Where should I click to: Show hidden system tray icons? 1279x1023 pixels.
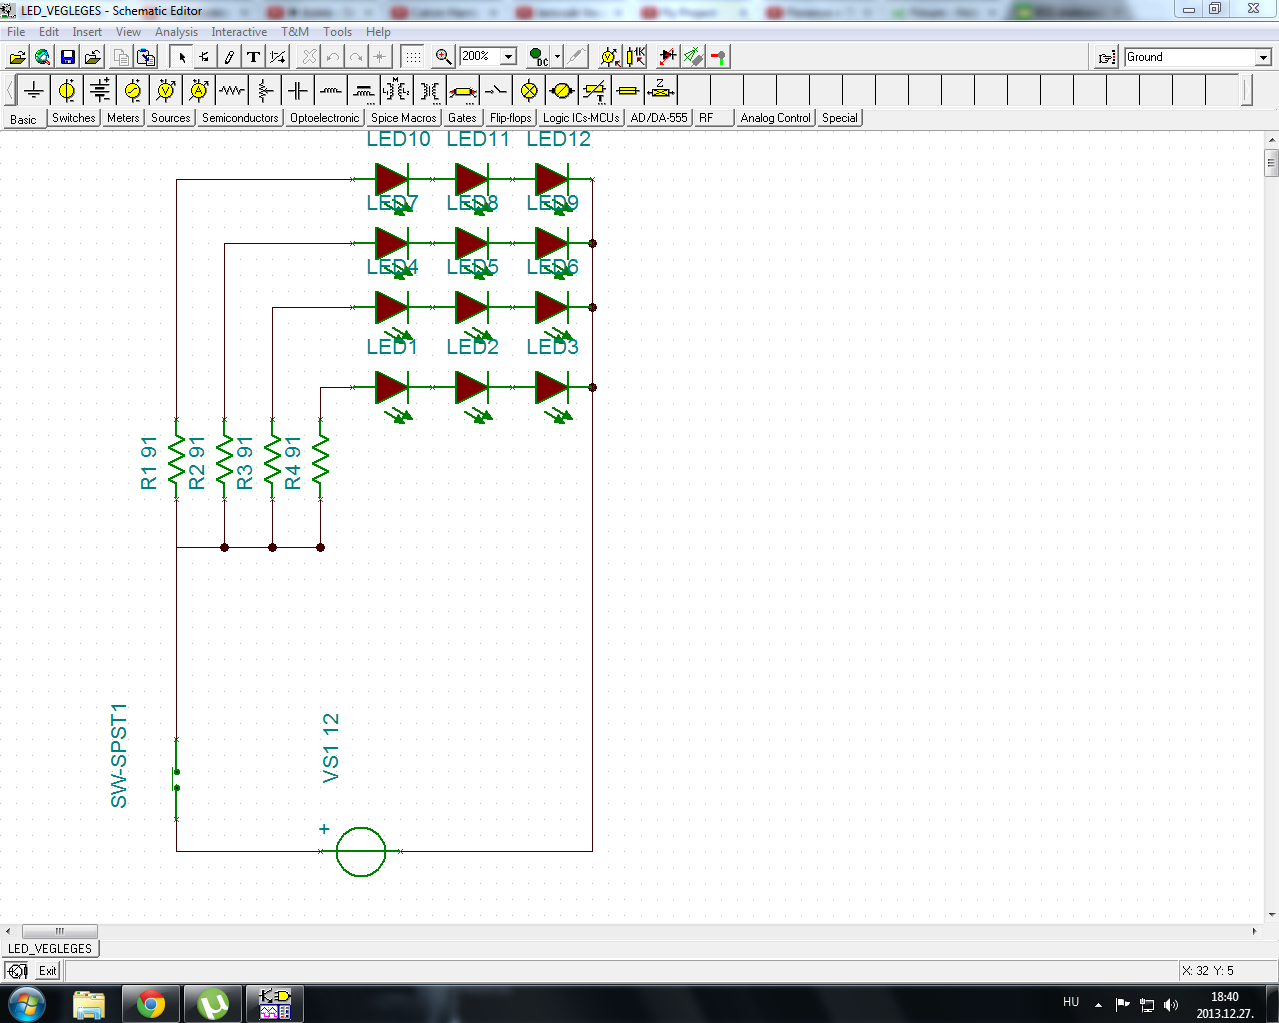(1098, 1004)
